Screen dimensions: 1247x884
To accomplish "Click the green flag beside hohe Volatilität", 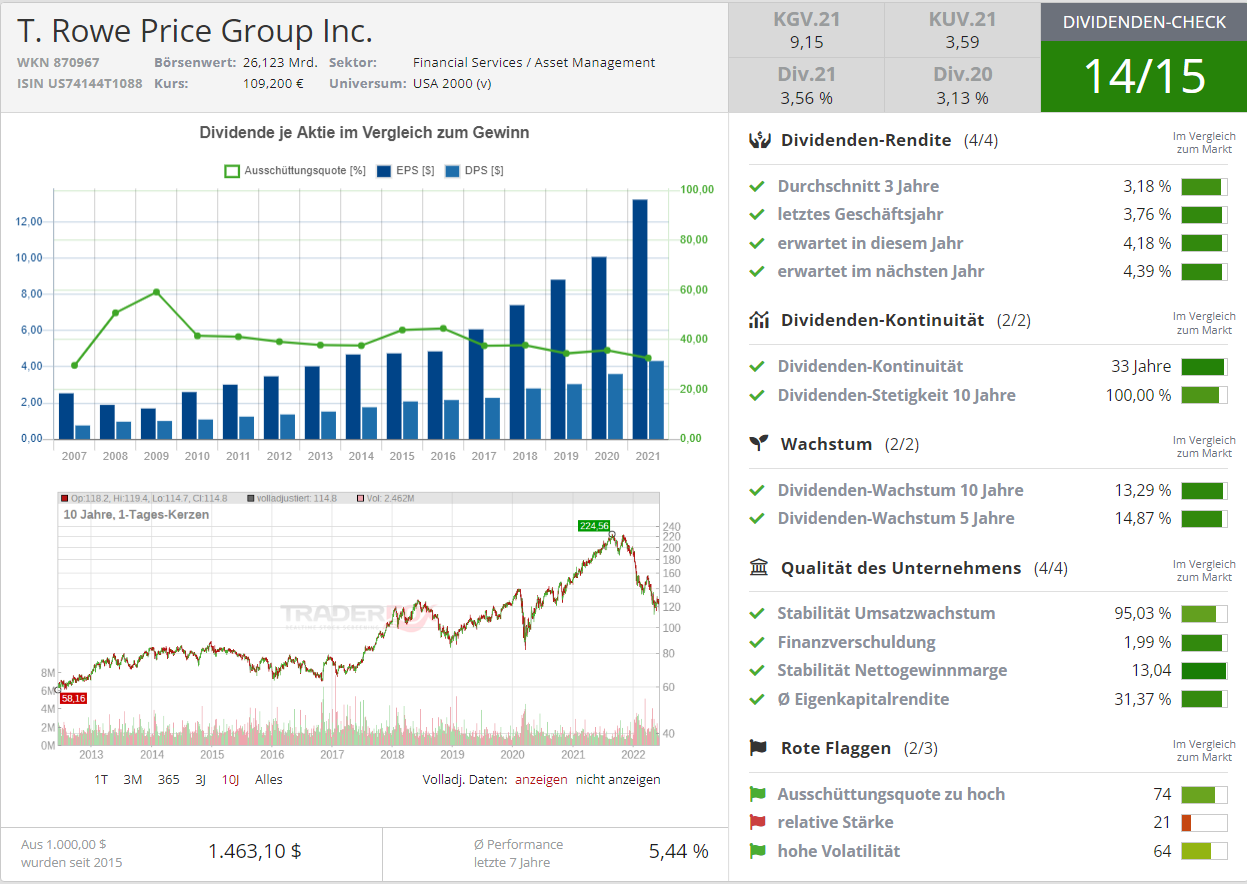I will point(757,851).
